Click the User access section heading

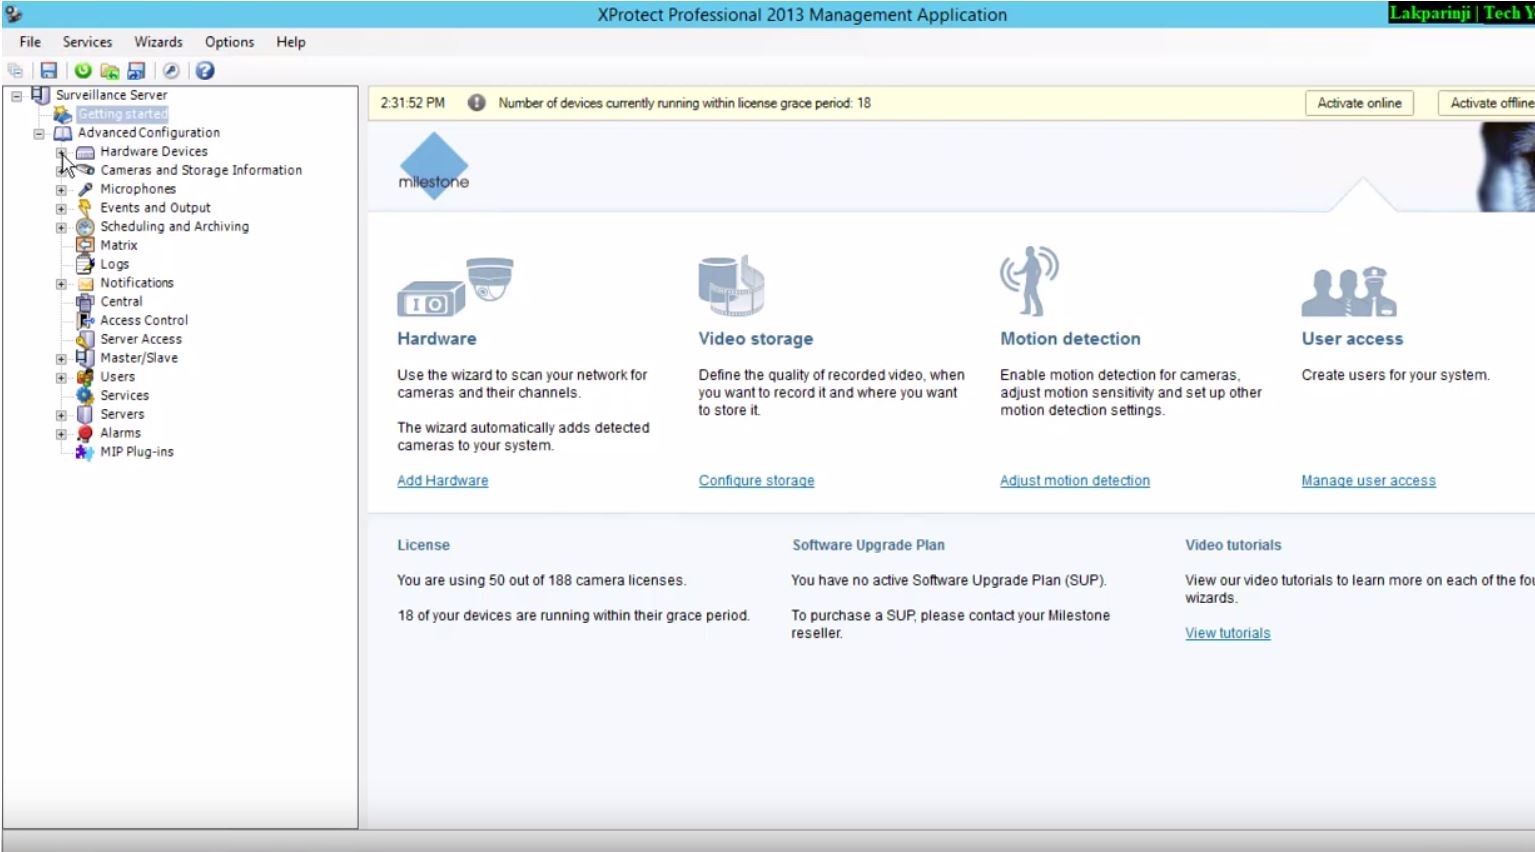1352,339
